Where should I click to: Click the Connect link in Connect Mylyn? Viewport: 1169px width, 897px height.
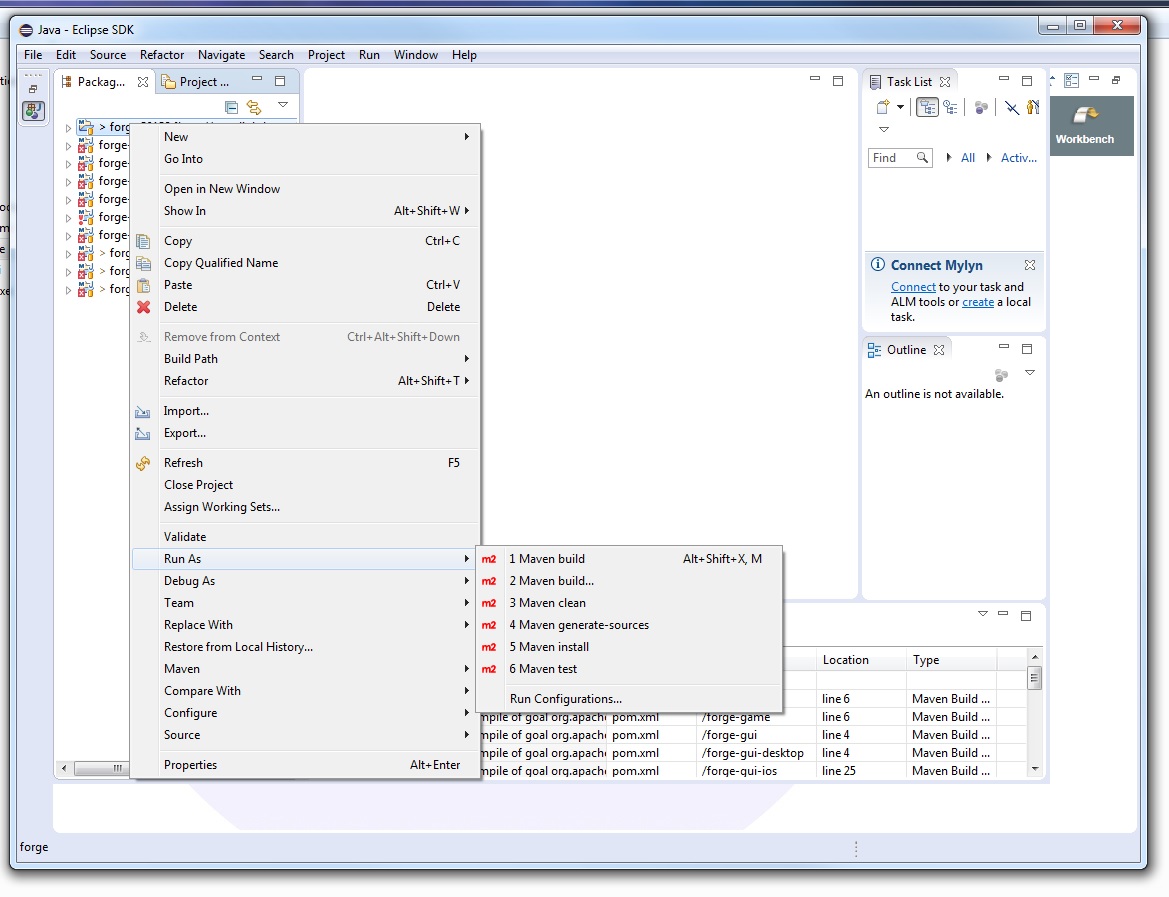(913, 287)
